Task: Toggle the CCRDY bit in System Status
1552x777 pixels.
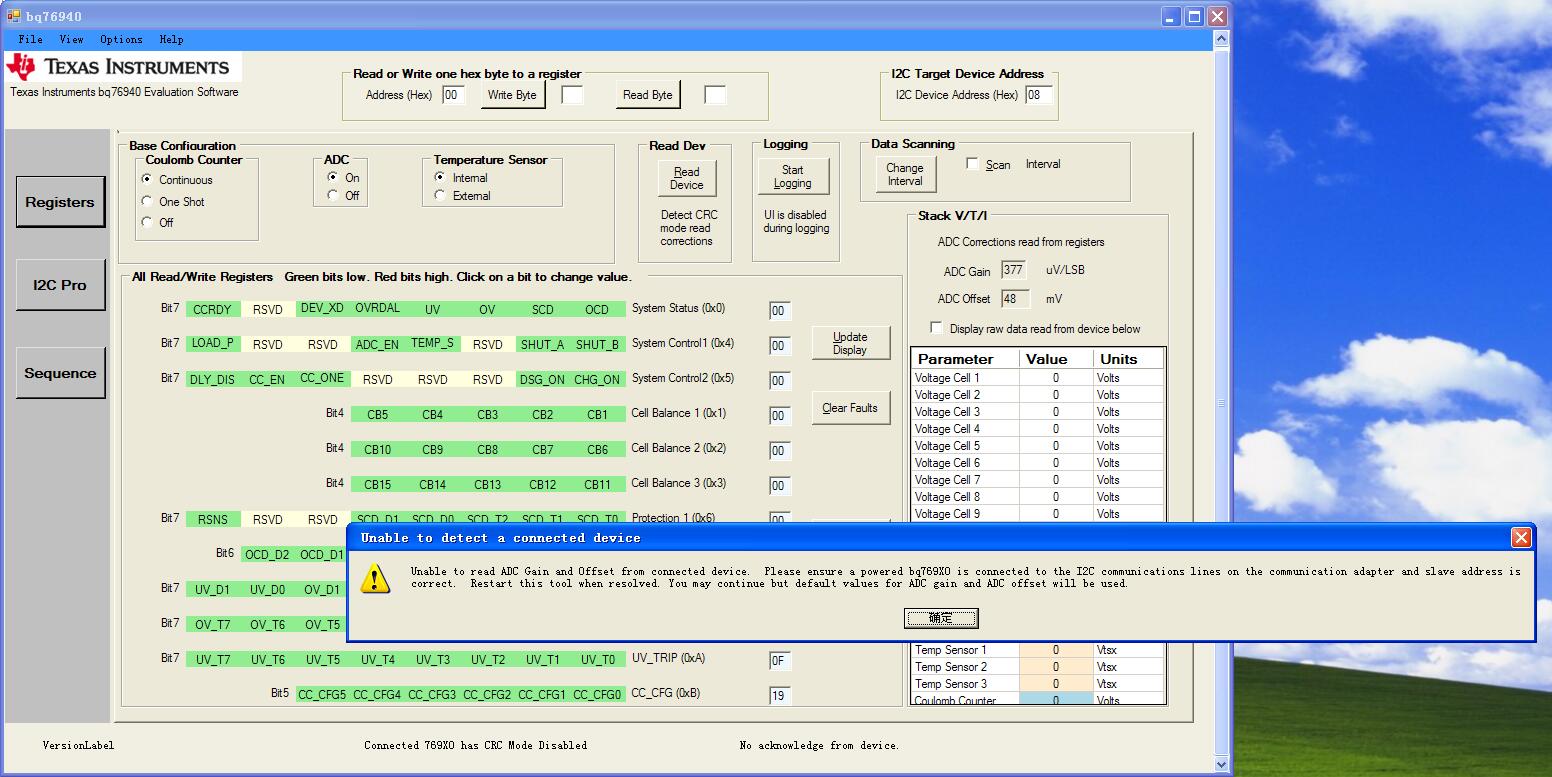Action: (212, 309)
